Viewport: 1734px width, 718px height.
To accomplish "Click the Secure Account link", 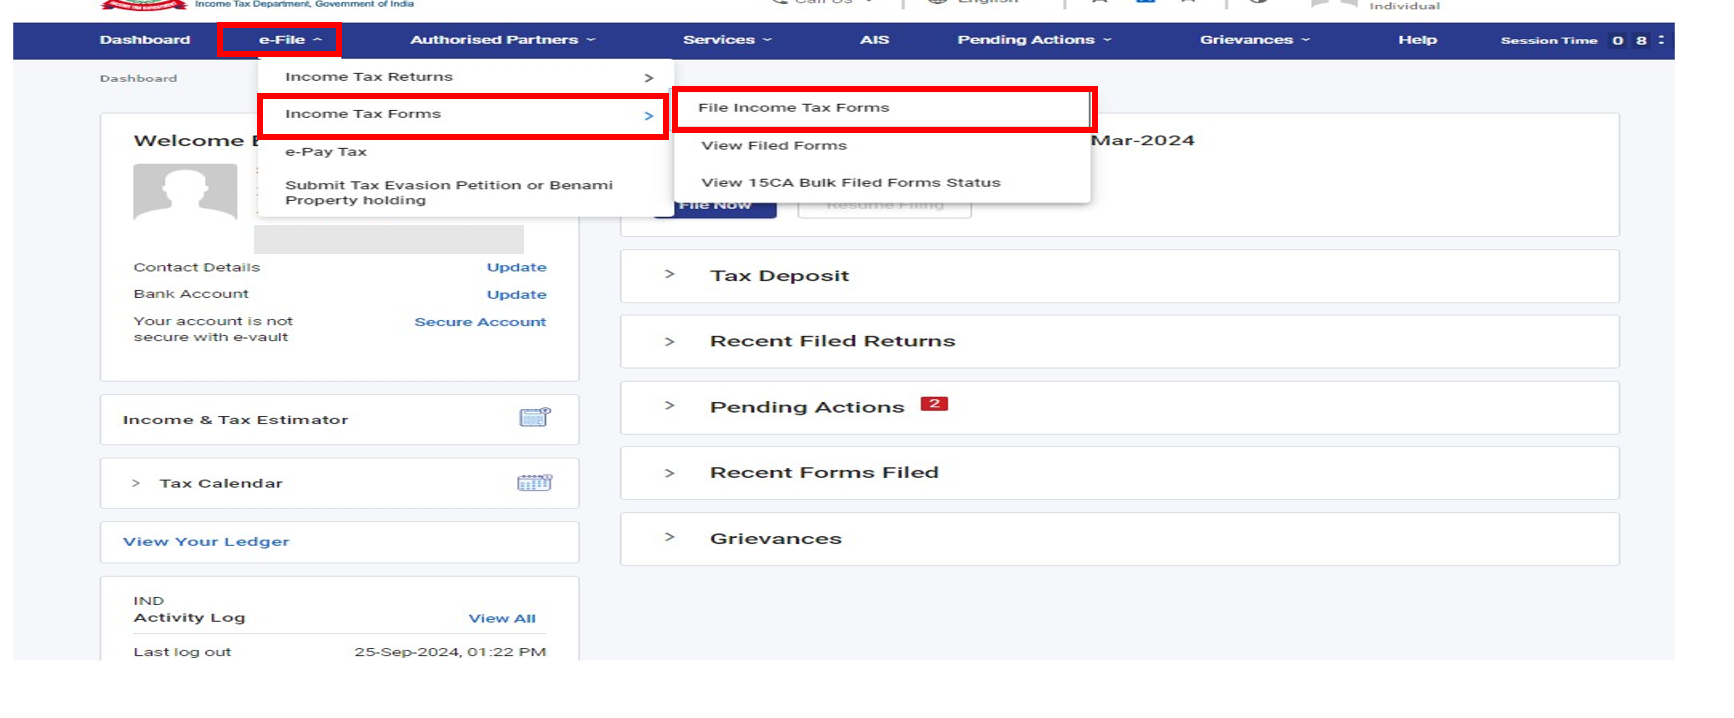I will [480, 322].
